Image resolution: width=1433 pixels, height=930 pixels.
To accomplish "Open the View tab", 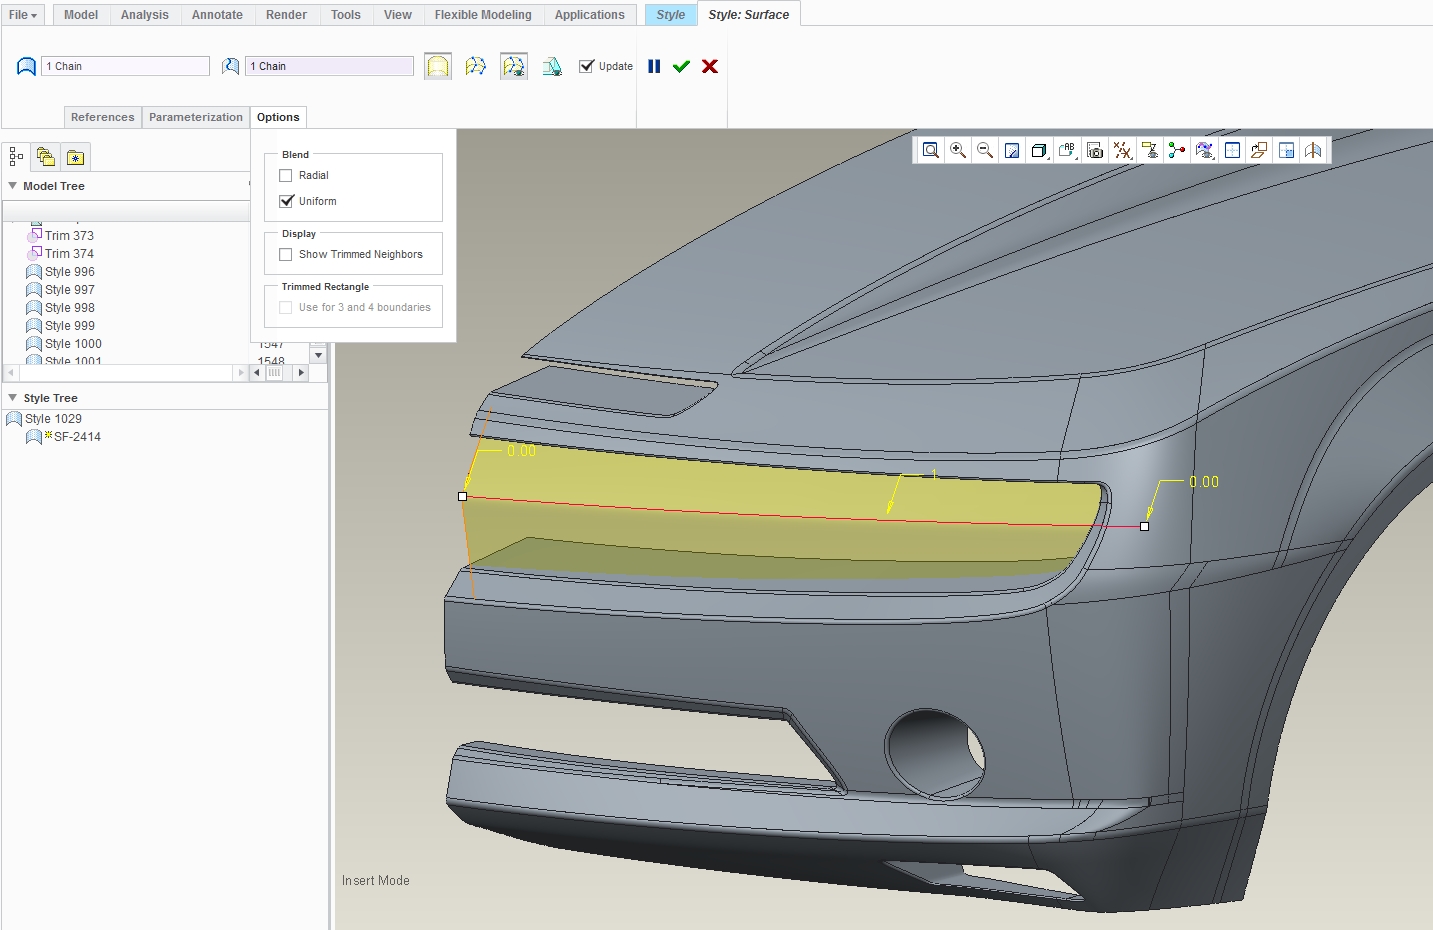I will tap(398, 14).
